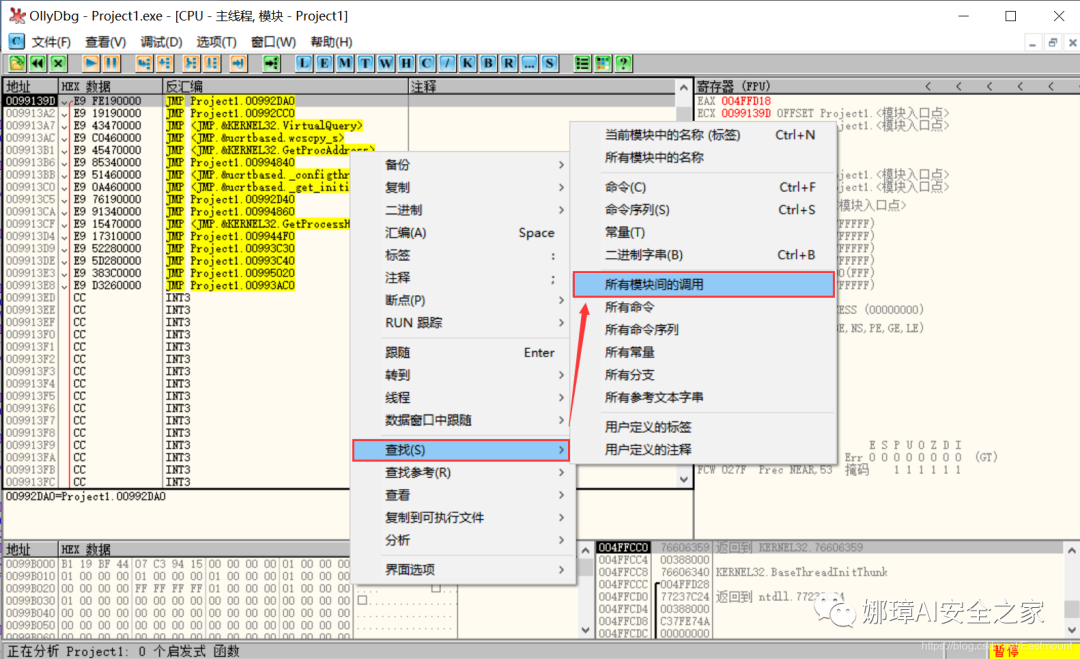Select 所有参考文本字串 submenu entry

(704, 397)
